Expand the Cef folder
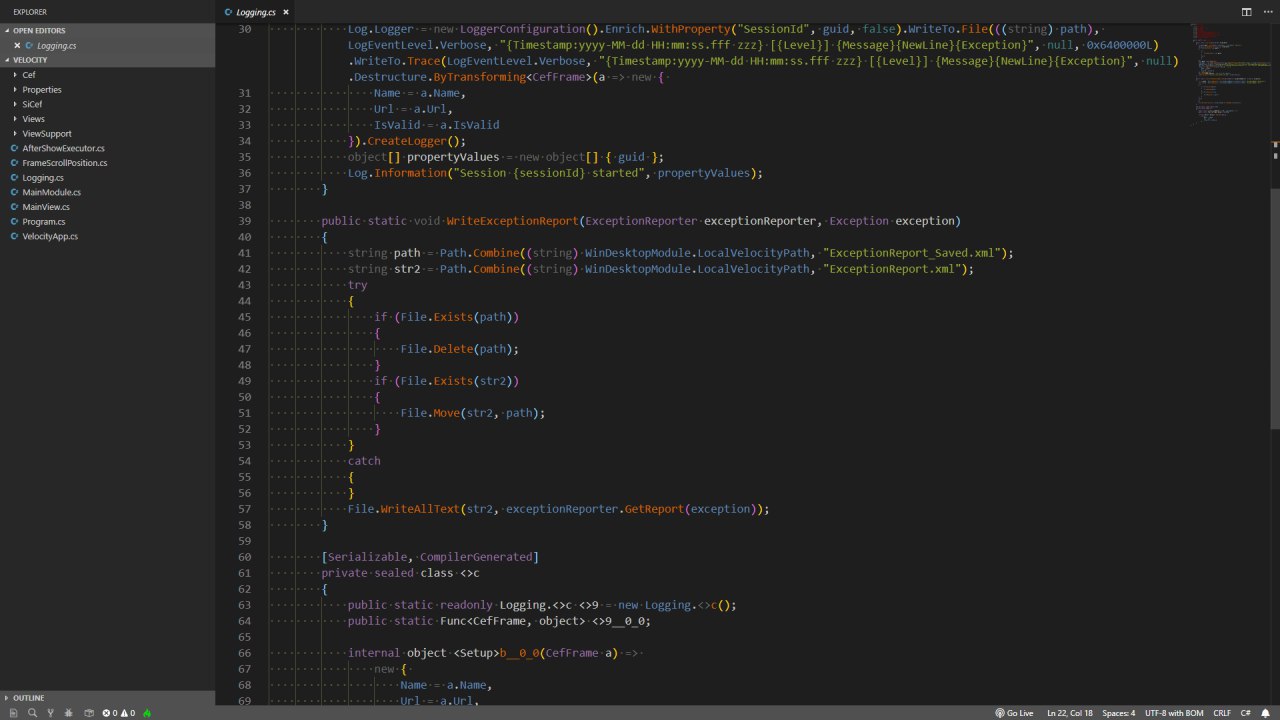1280x720 pixels. click(28, 75)
